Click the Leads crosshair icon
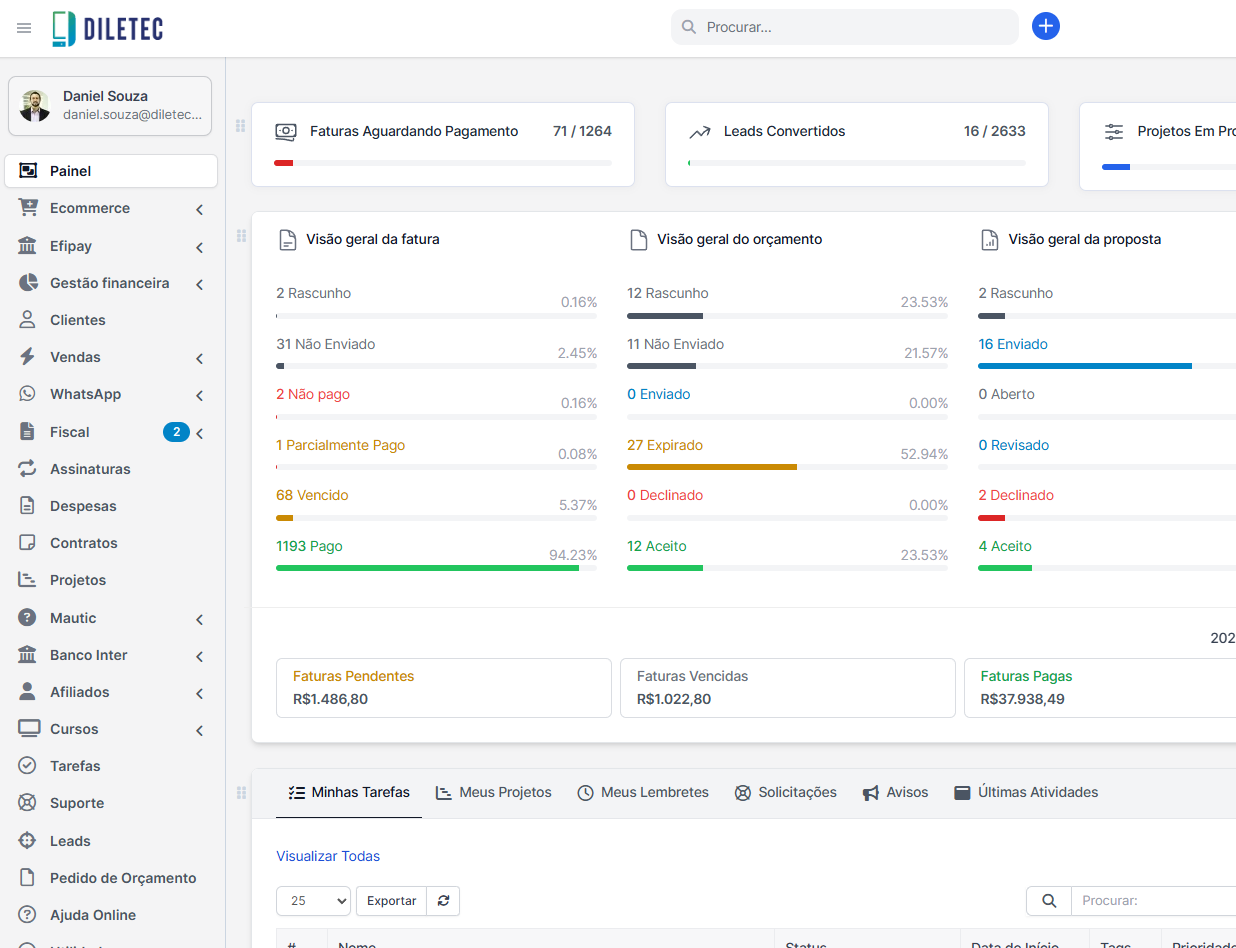 click(28, 841)
